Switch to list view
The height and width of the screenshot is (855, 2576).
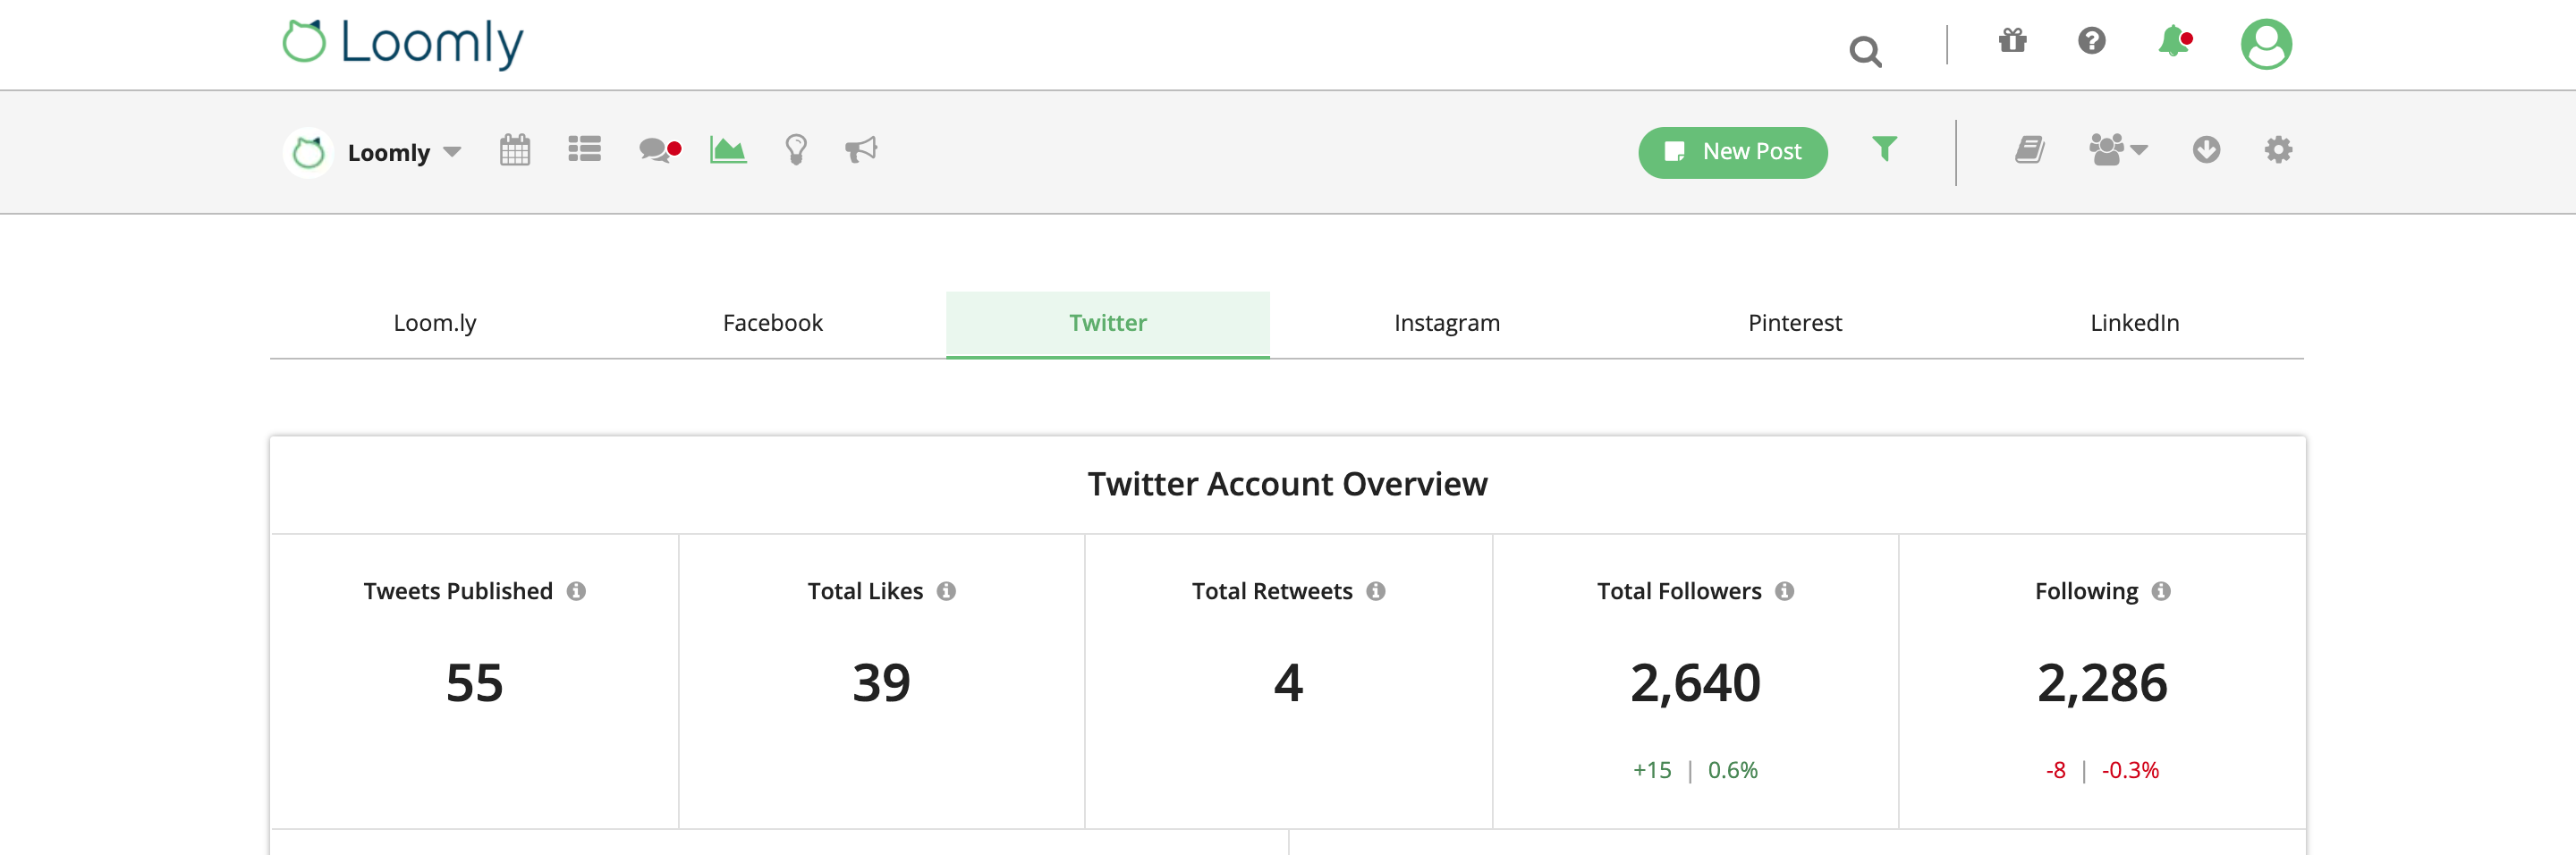585,151
